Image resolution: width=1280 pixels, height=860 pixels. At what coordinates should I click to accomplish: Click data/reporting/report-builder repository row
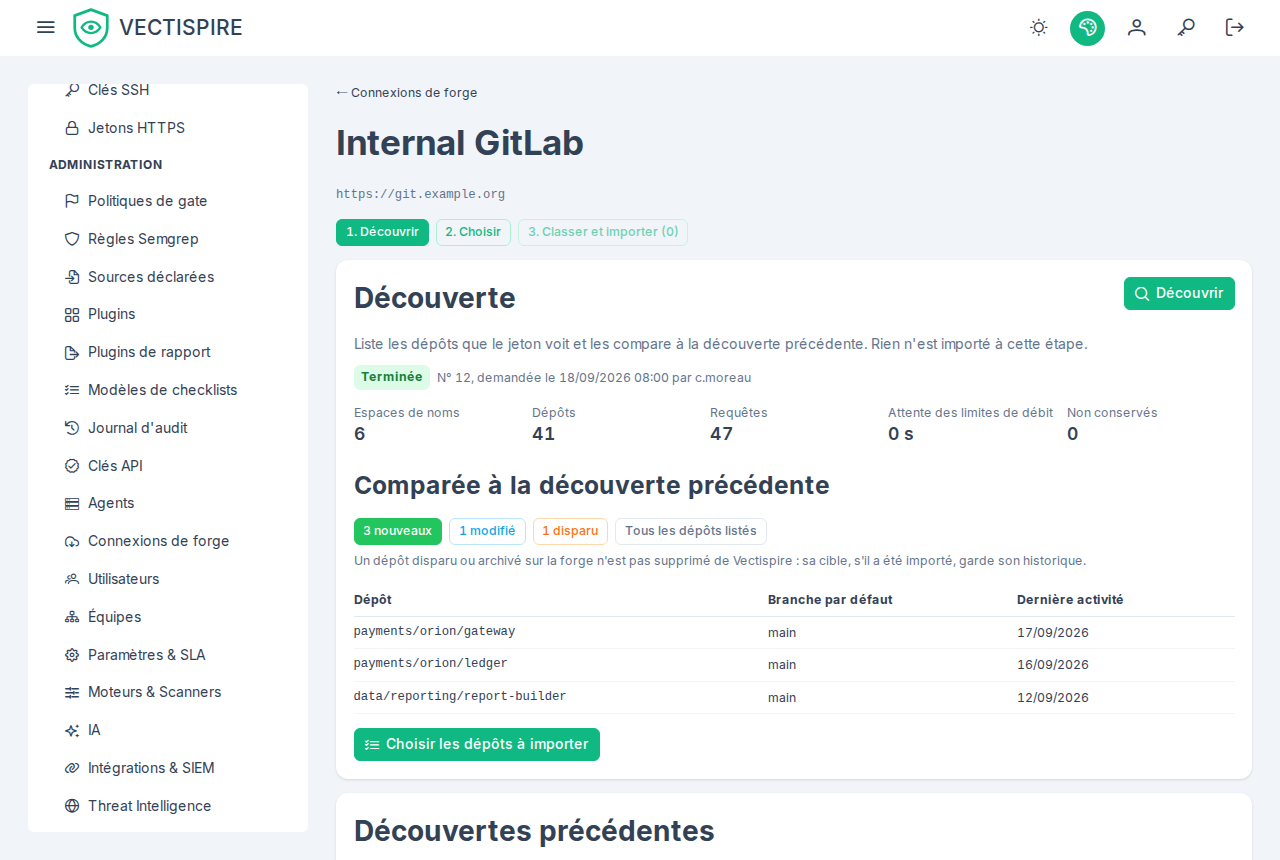pos(794,697)
